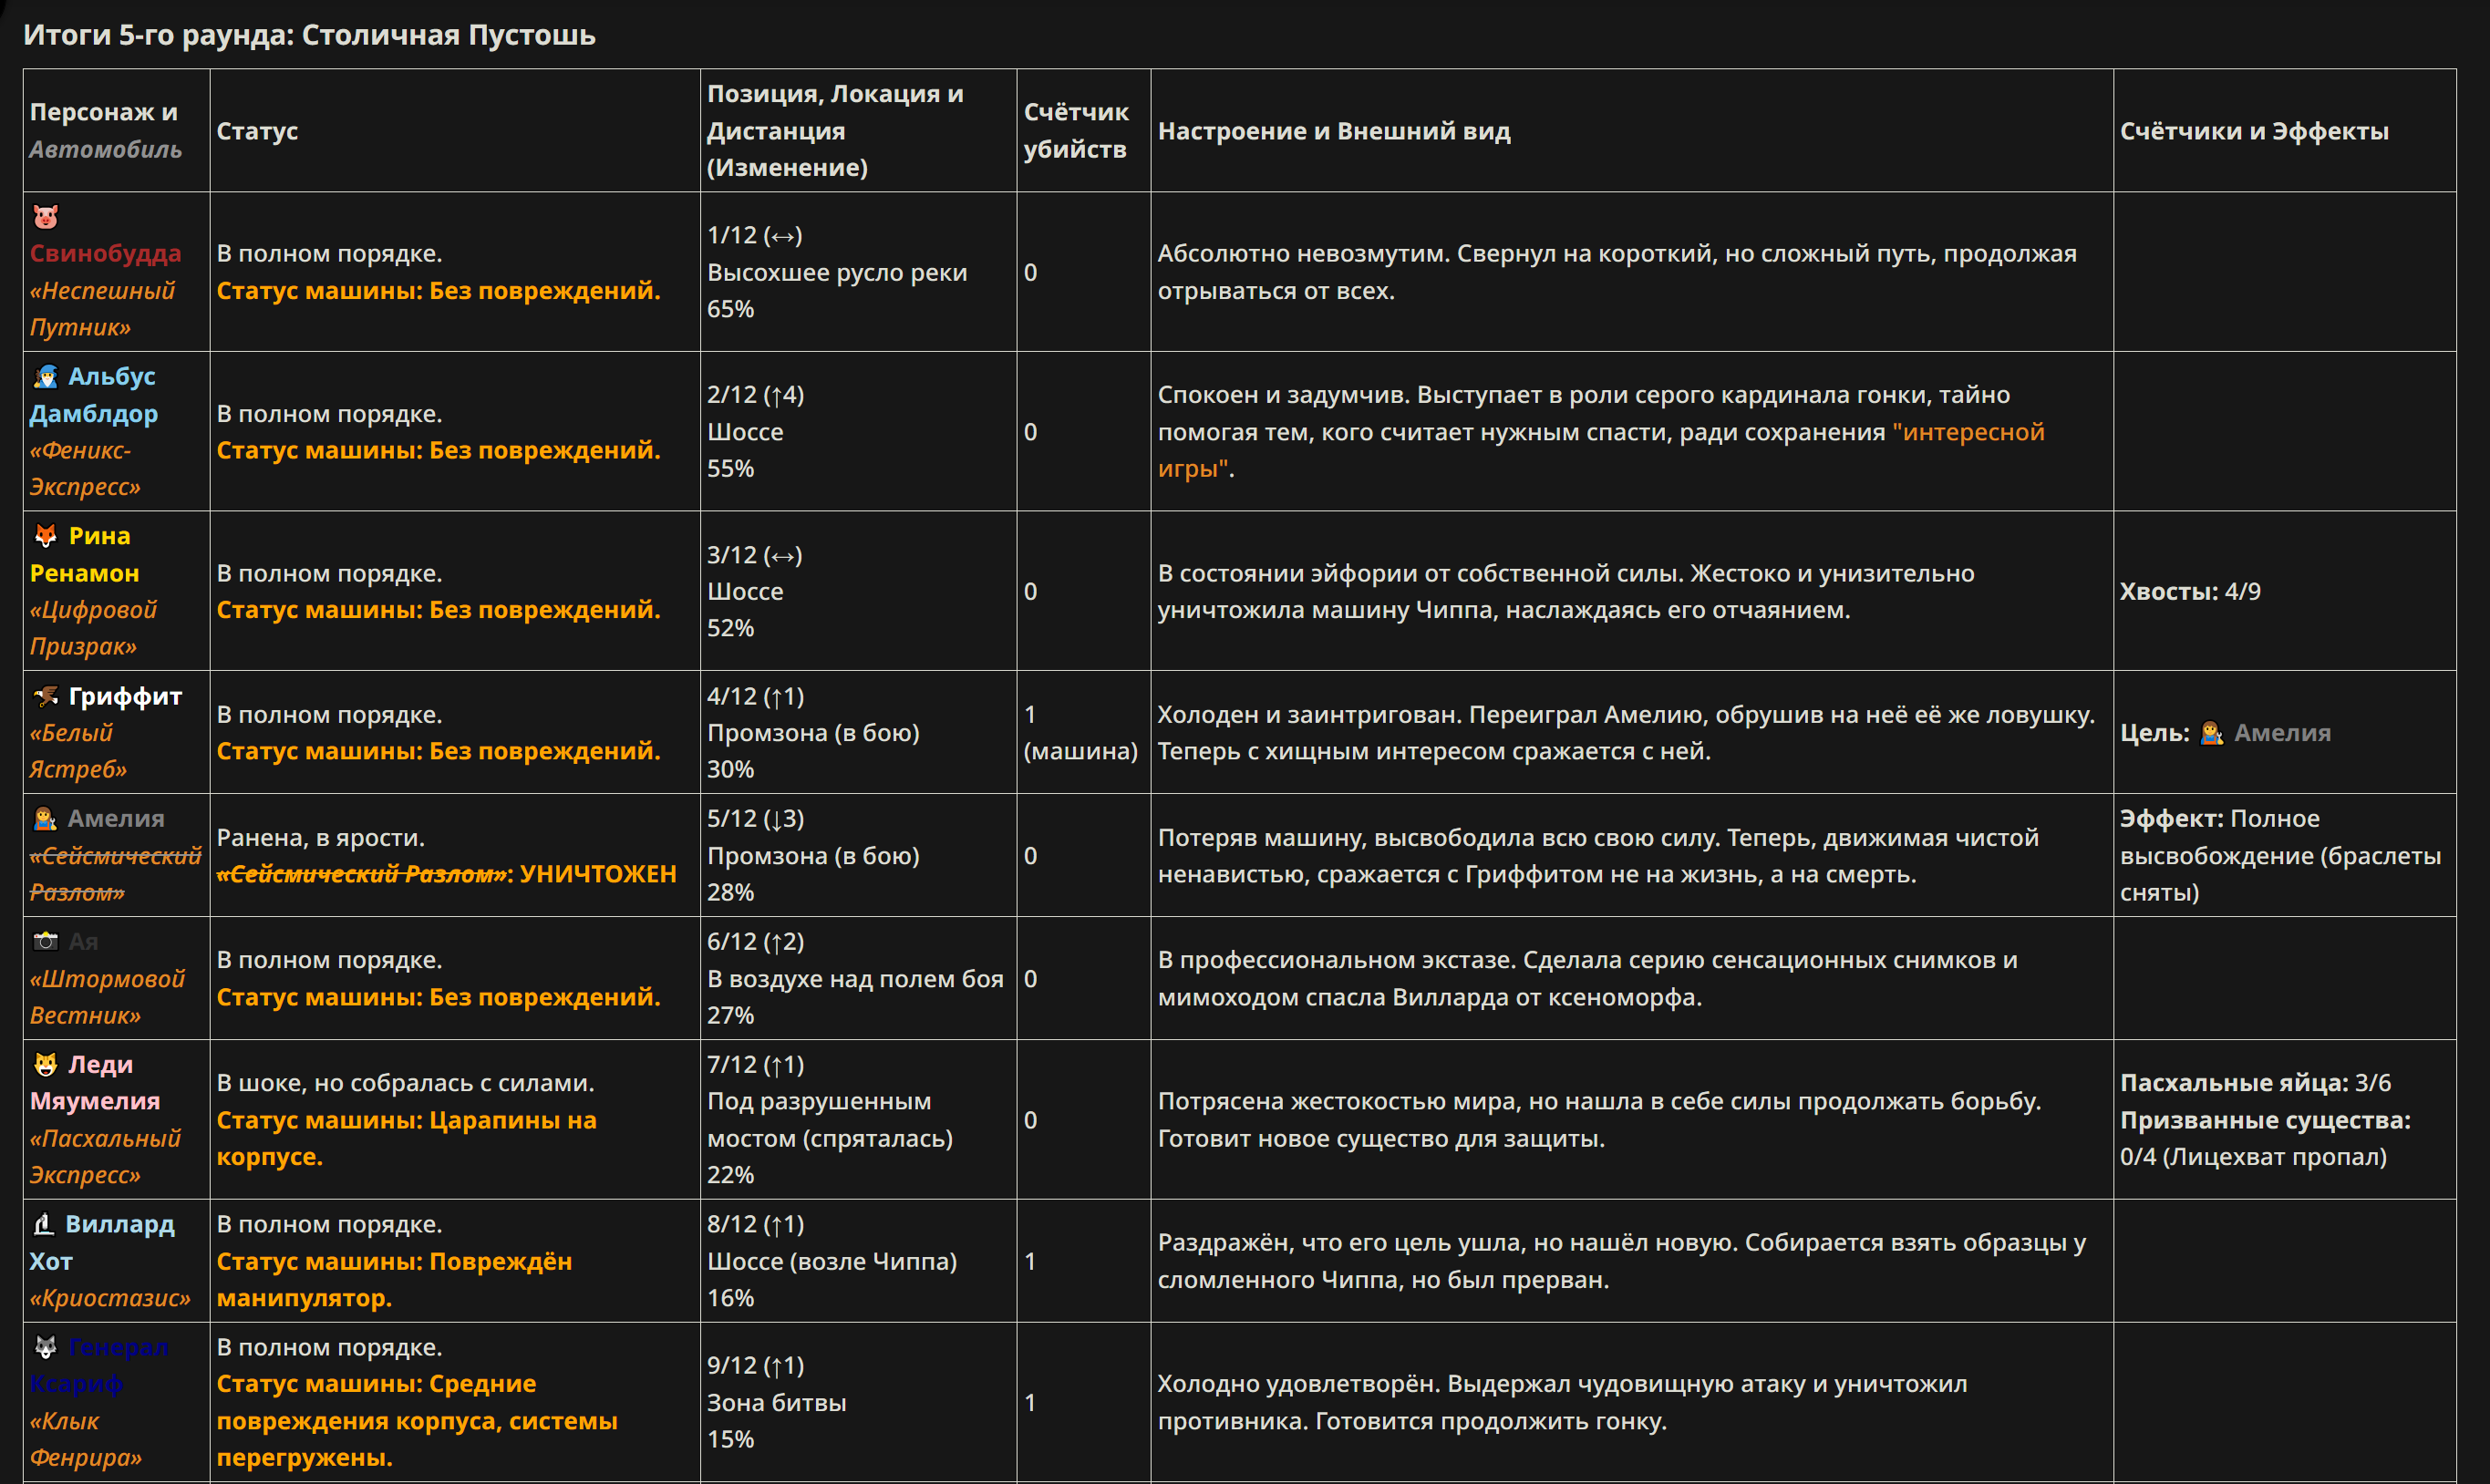Click the mood text Холоден и заинтригован
Image resolution: width=2490 pixels, height=1484 pixels.
[1308, 714]
